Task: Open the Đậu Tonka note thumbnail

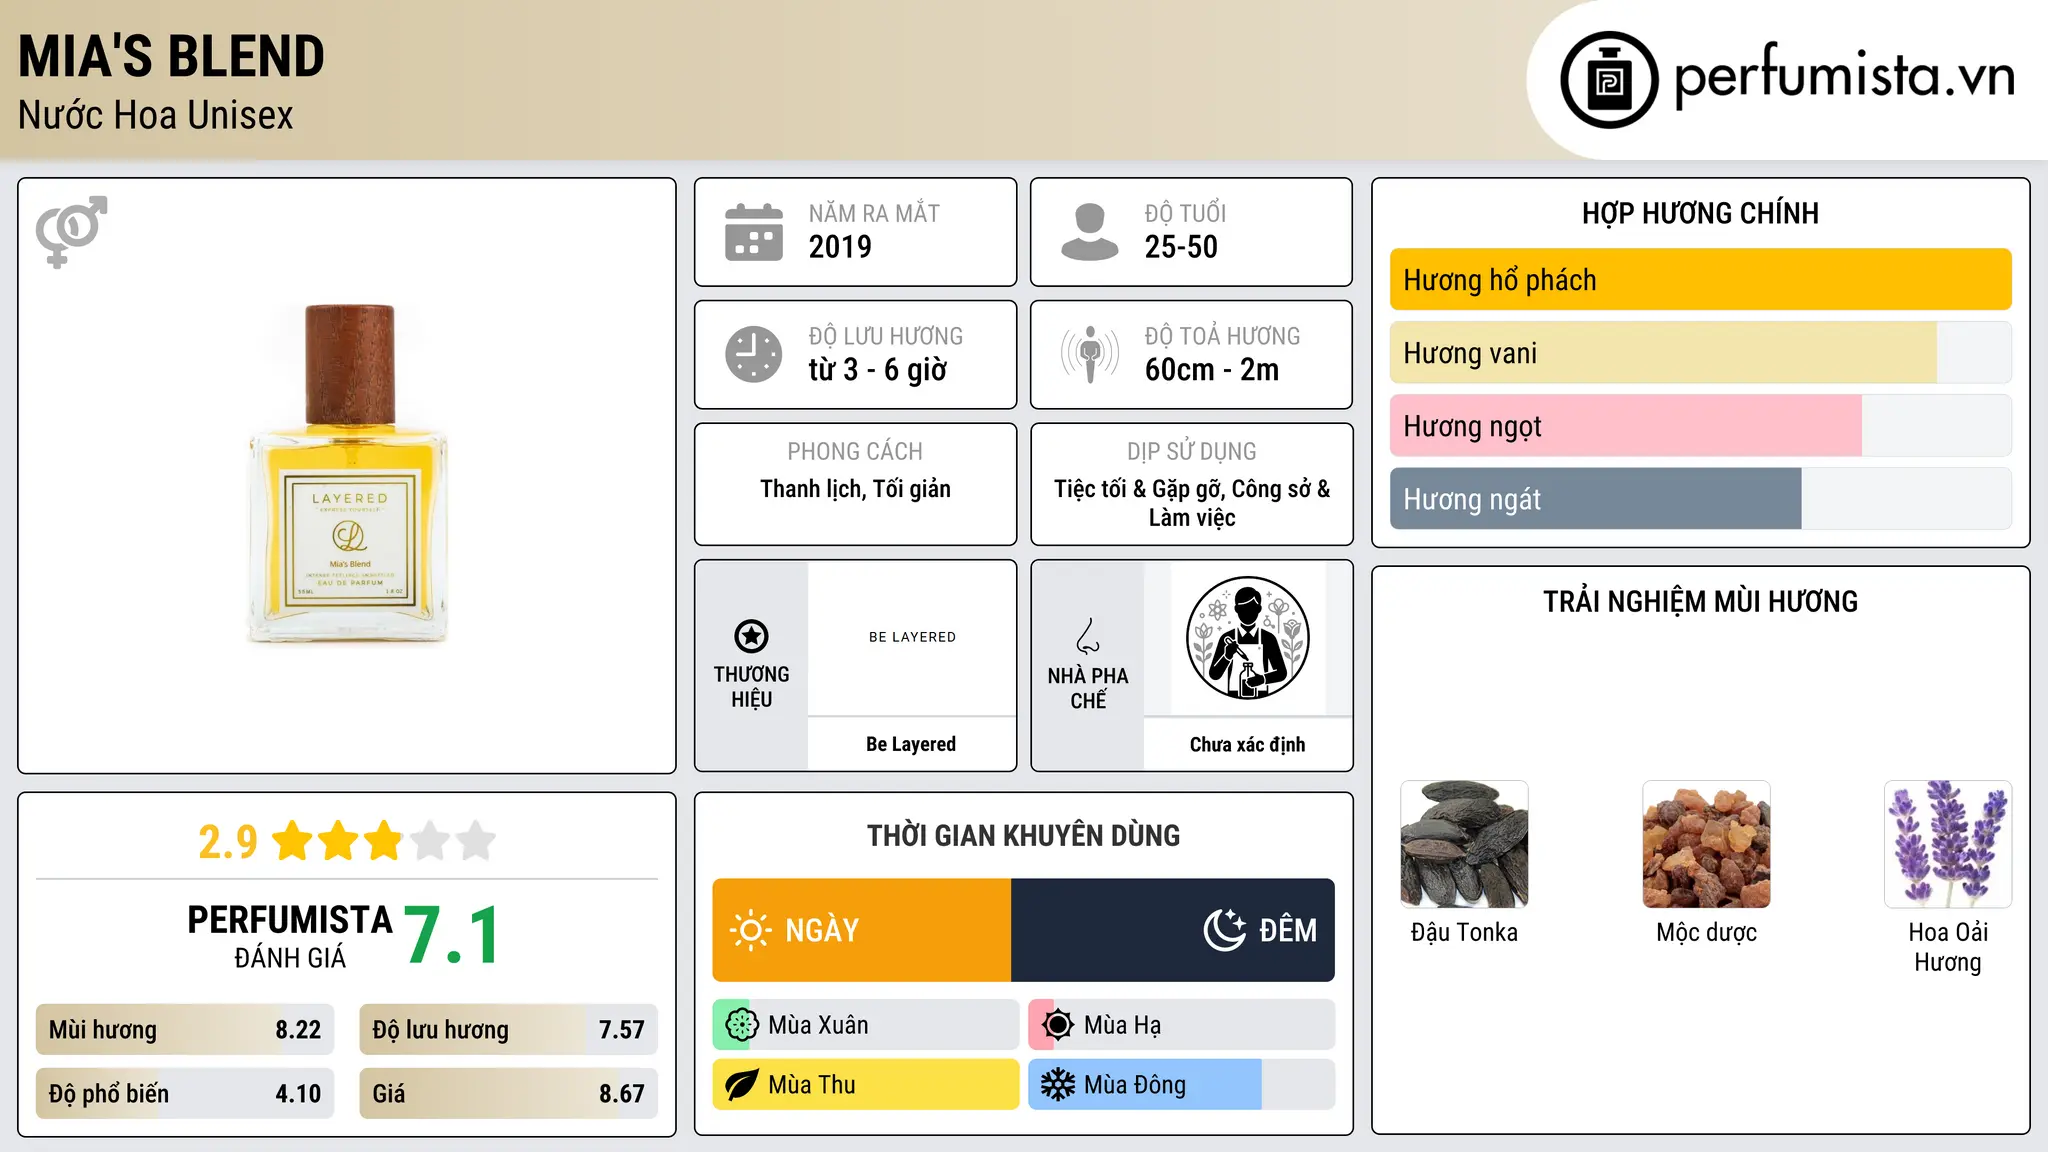Action: coord(1464,844)
